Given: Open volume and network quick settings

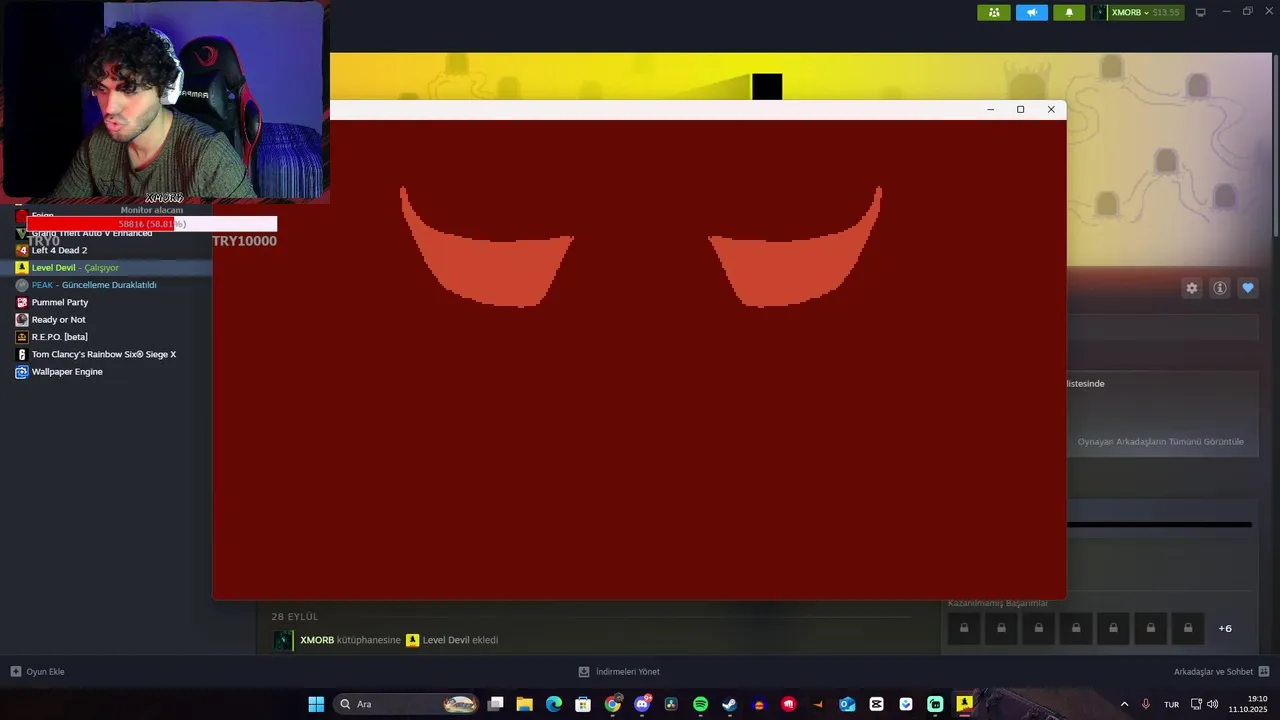Looking at the screenshot, I should pos(1204,704).
